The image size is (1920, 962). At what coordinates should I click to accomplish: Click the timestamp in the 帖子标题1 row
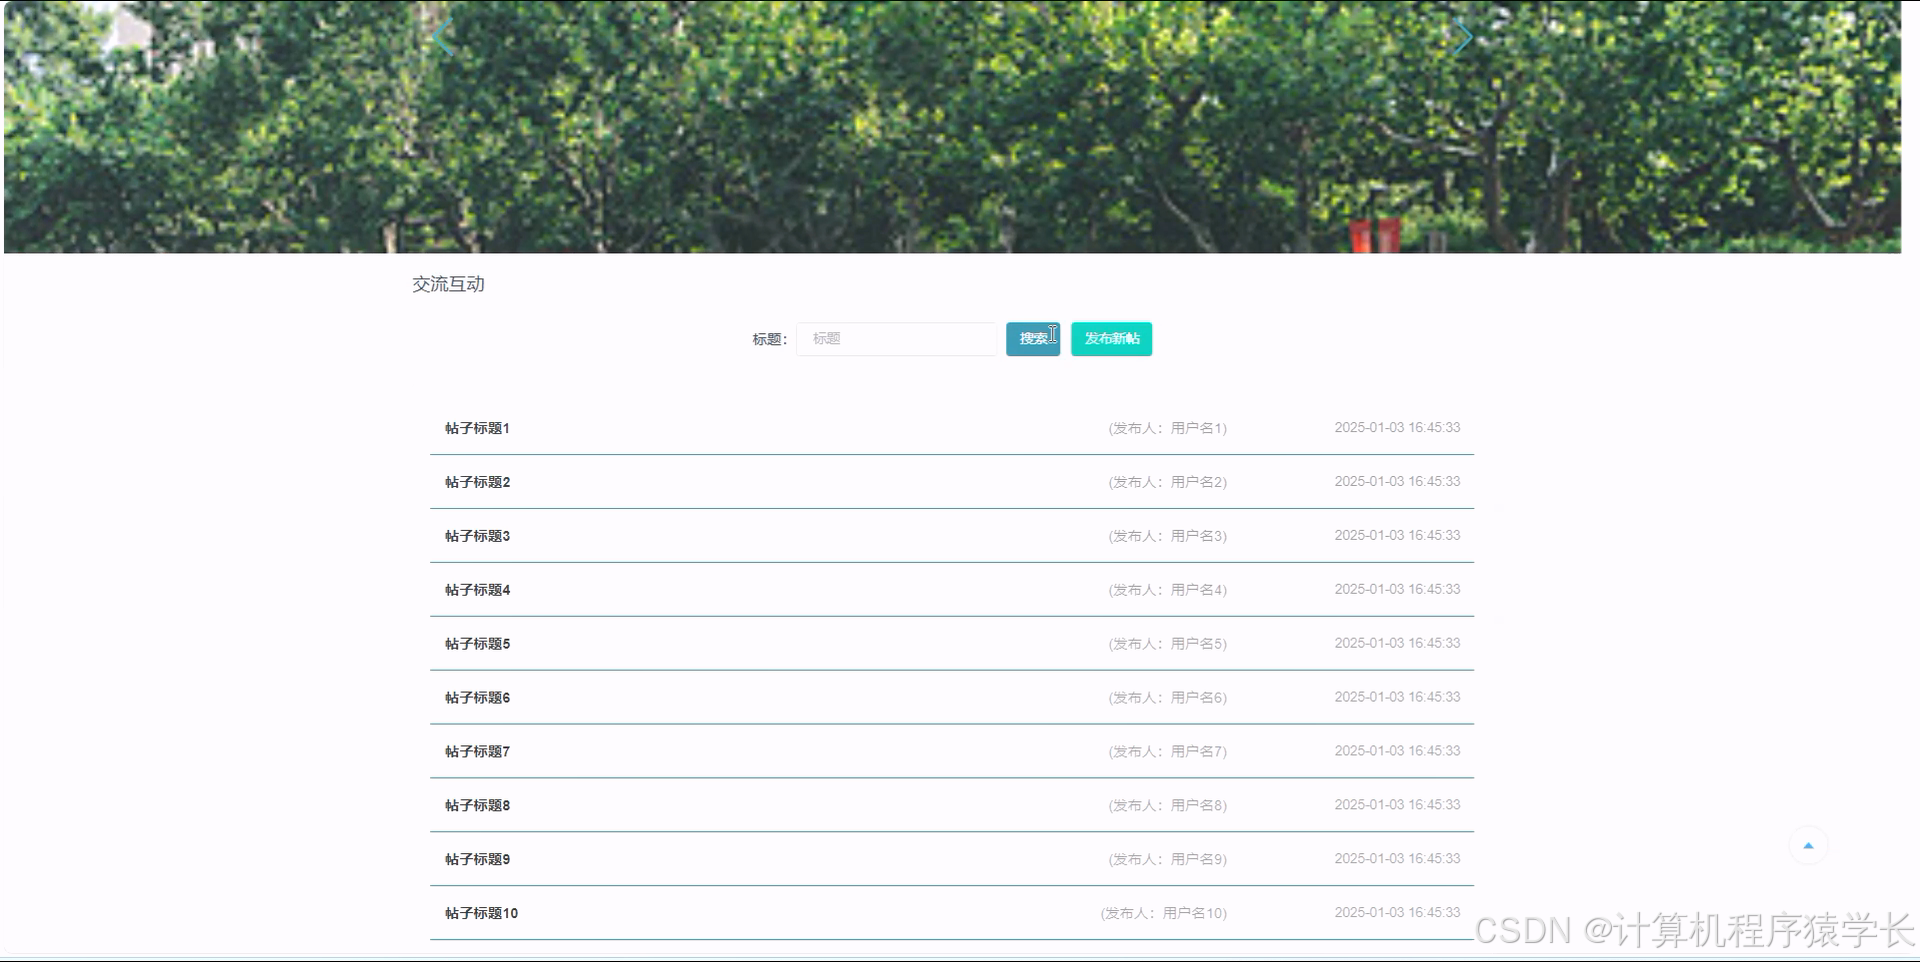(1397, 428)
